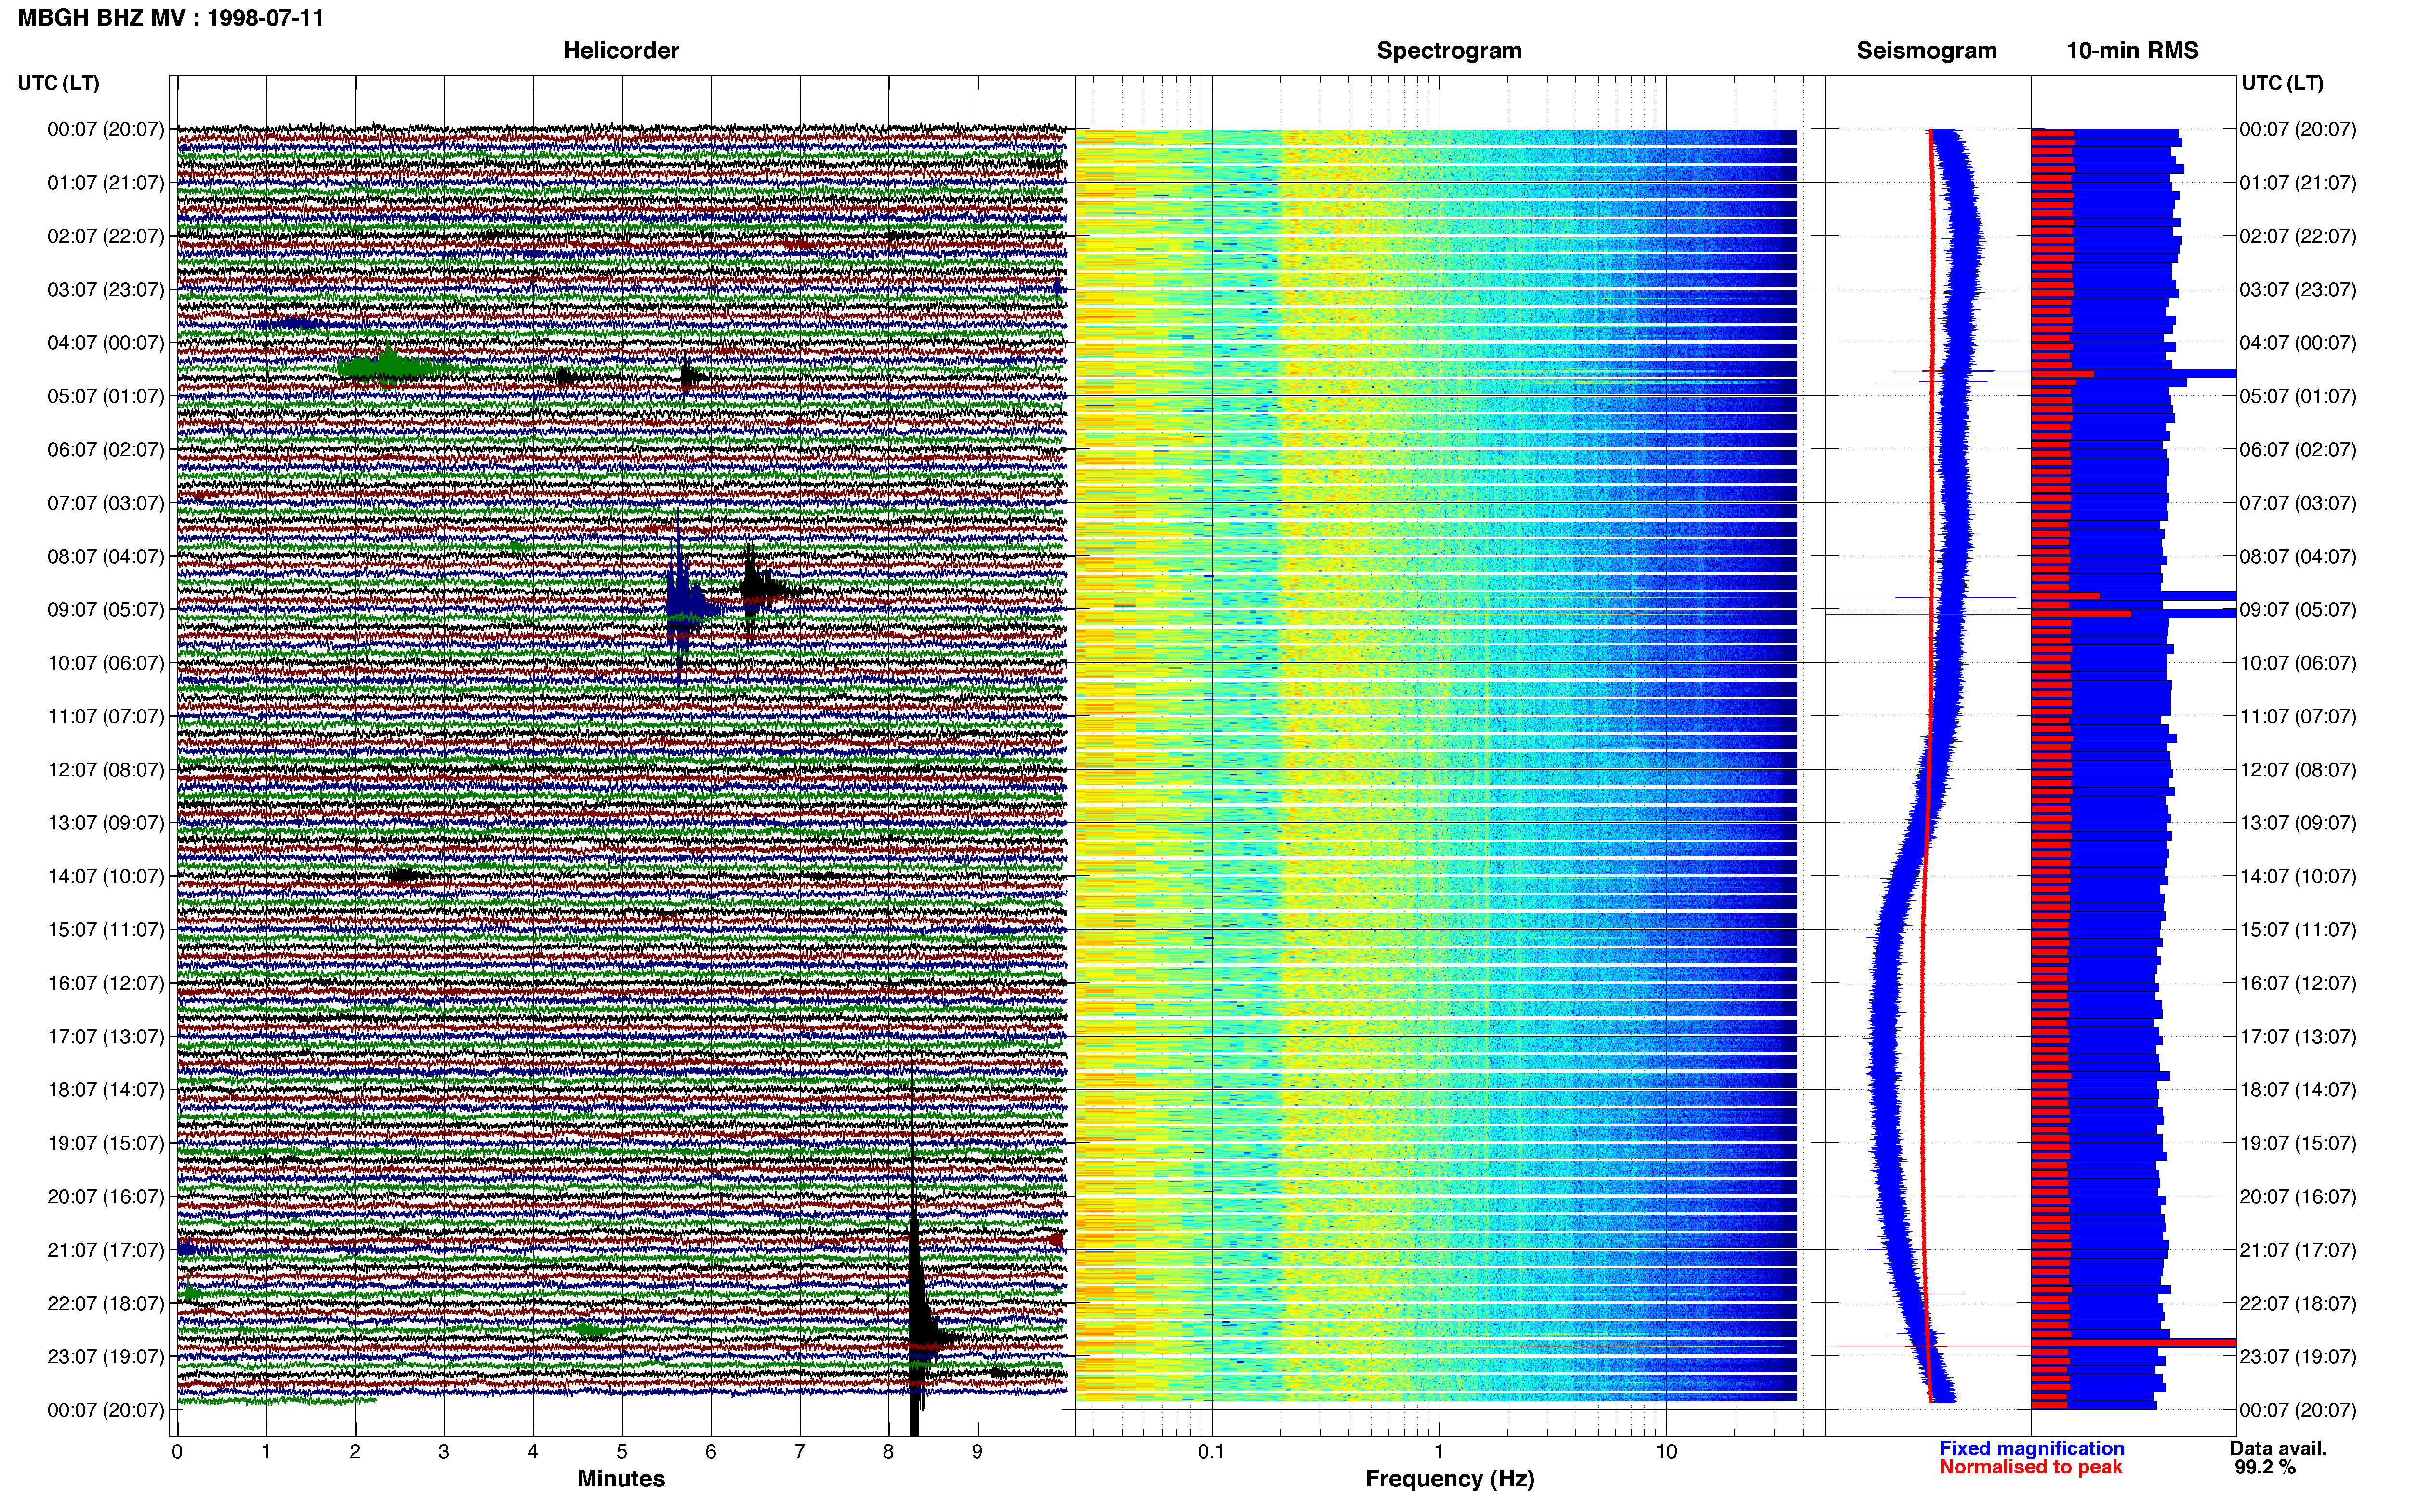Click the left 05:07 (01:07) time label
The width and height of the screenshot is (2418, 1512).
(106, 396)
